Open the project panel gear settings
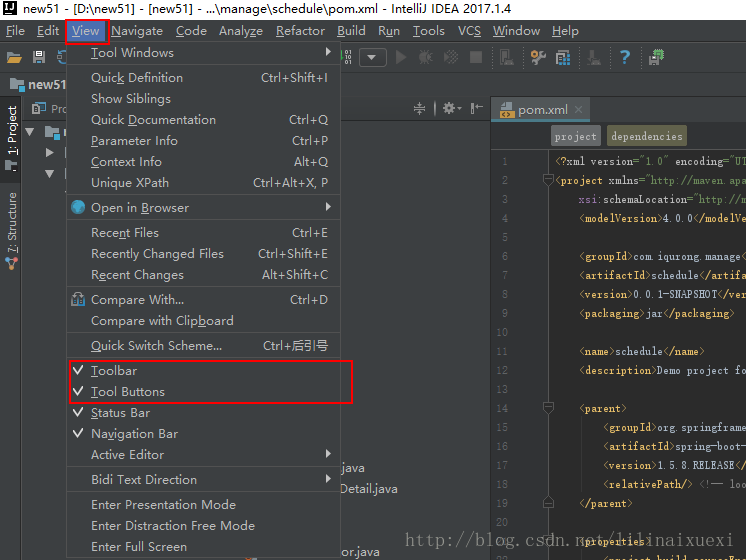Image resolution: width=746 pixels, height=560 pixels. [452, 108]
